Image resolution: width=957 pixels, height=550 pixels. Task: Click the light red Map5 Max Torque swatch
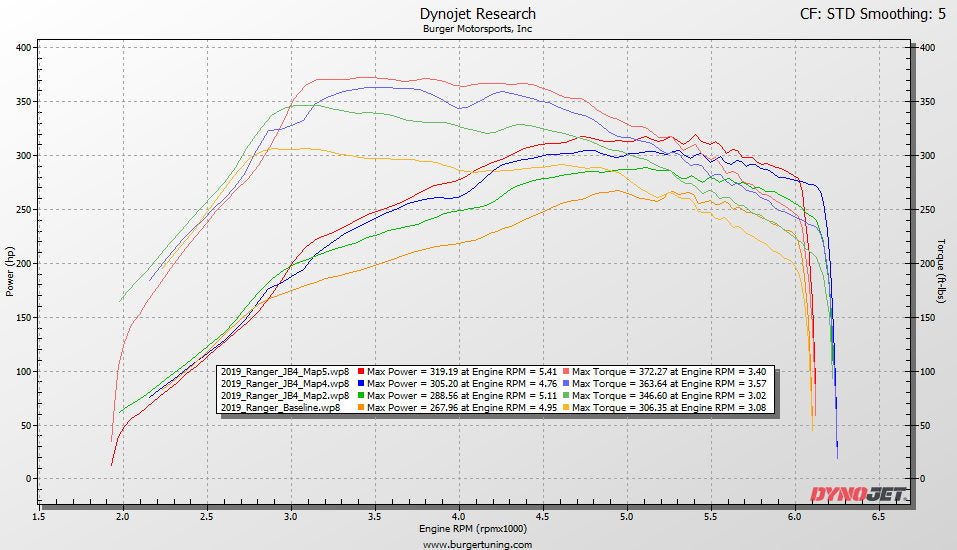[568, 371]
